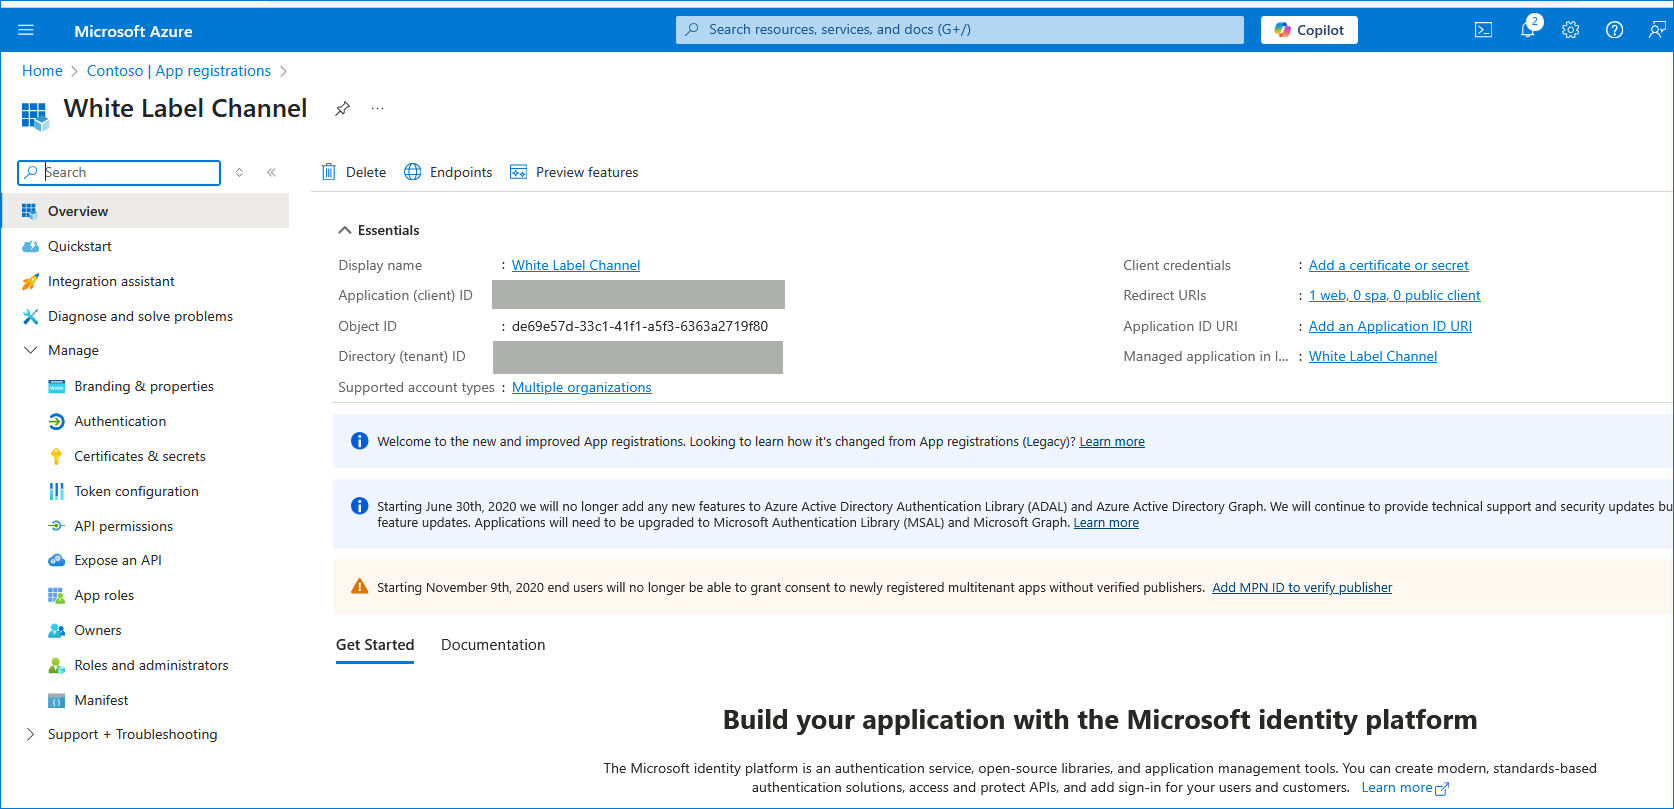Open API permissions menu item

(123, 526)
